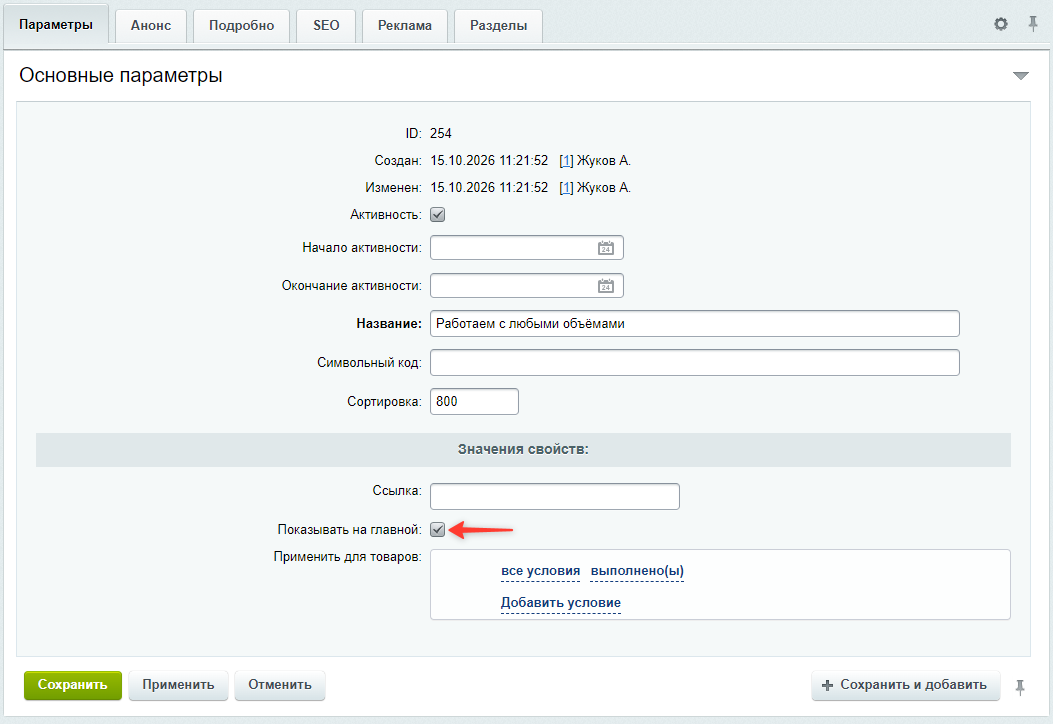
Task: Collapse the Основные параметры section
Action: click(x=1021, y=76)
